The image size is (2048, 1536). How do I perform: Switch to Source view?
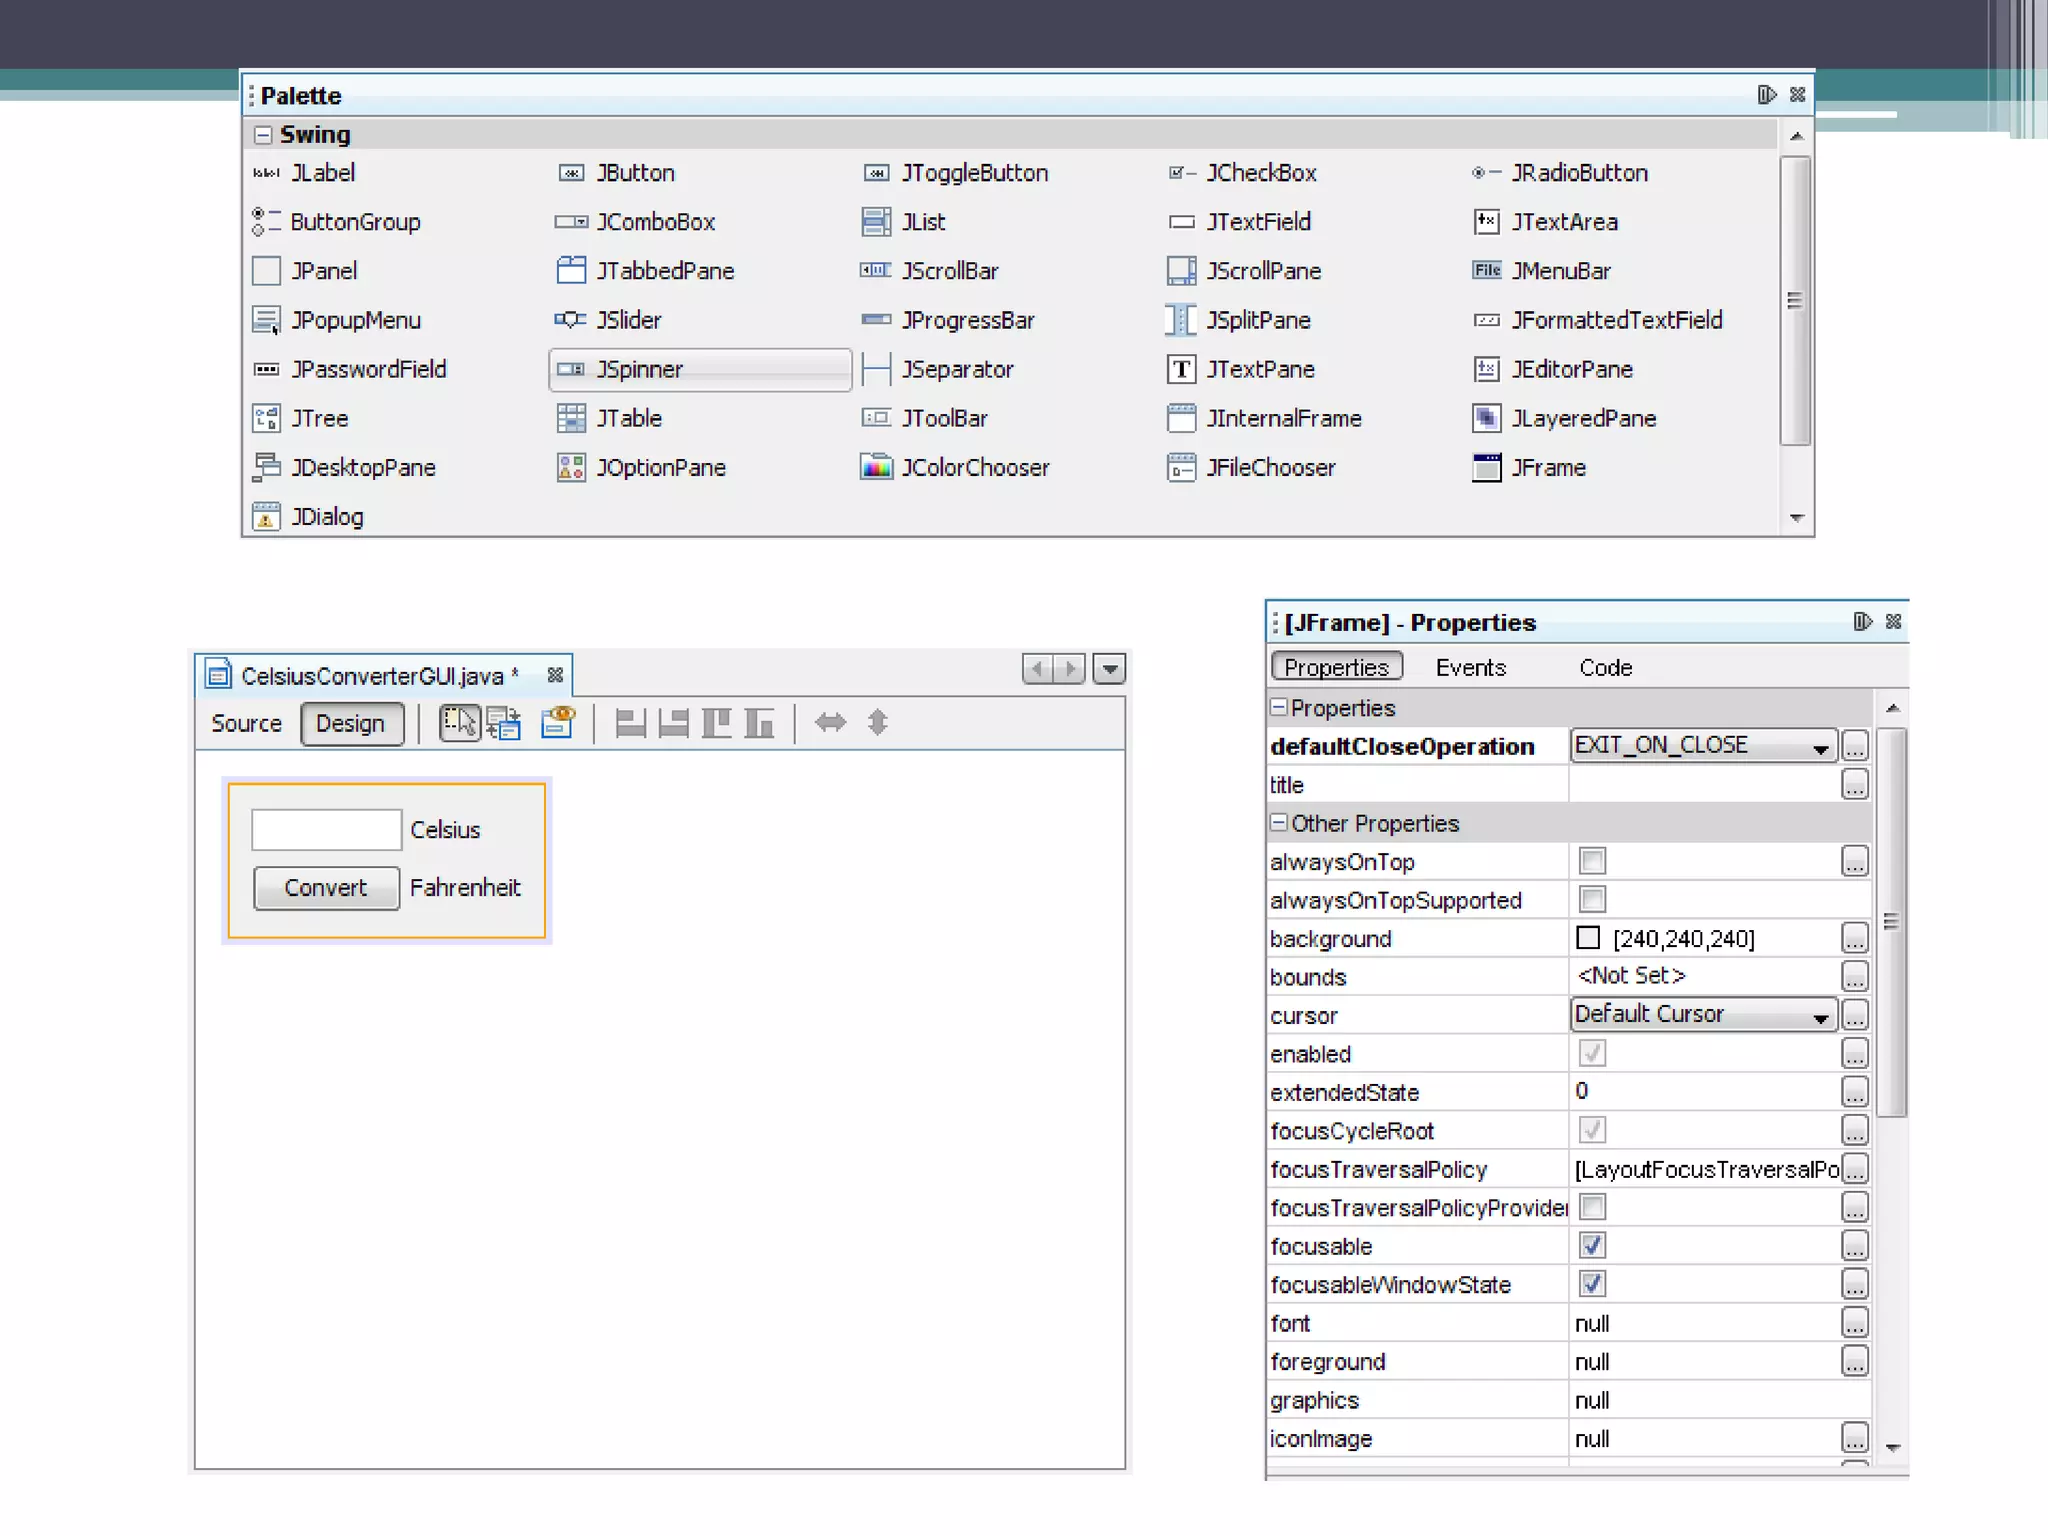[246, 724]
